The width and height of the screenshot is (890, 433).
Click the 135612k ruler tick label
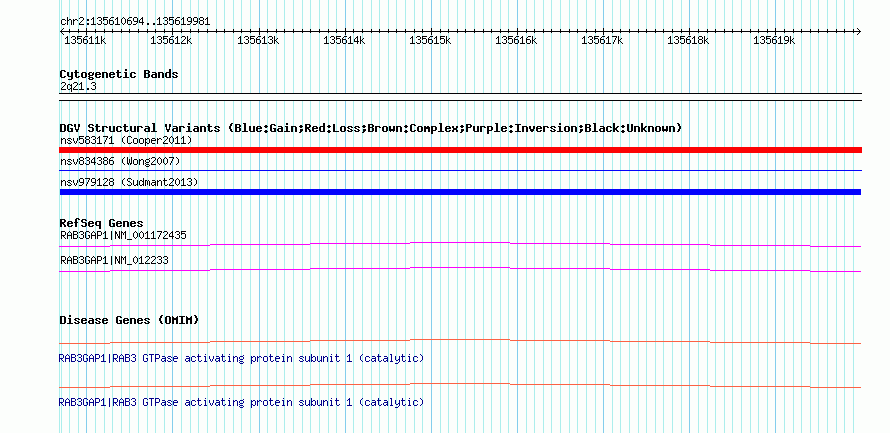171,40
